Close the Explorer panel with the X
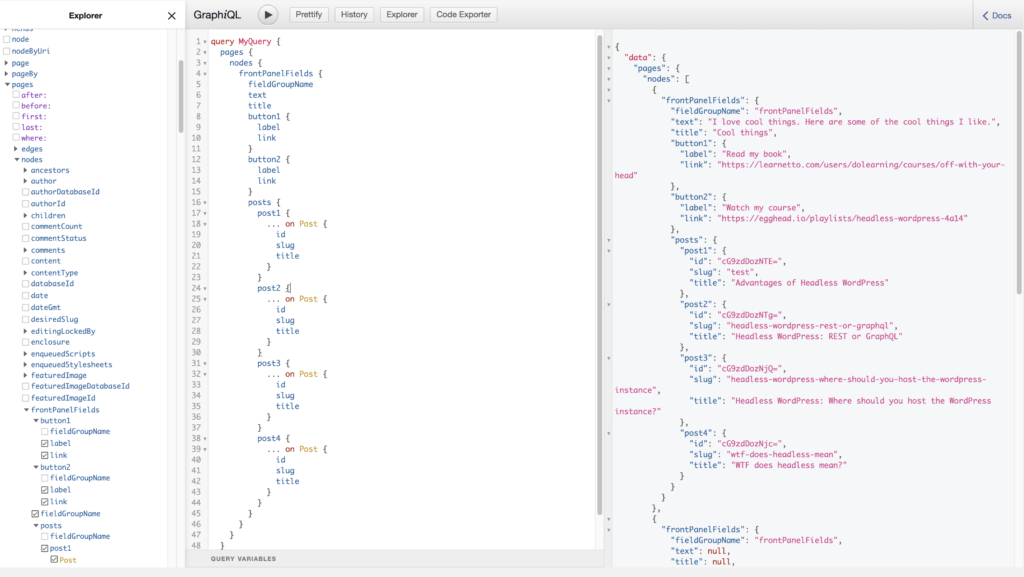The height and width of the screenshot is (577, 1024). tap(172, 16)
